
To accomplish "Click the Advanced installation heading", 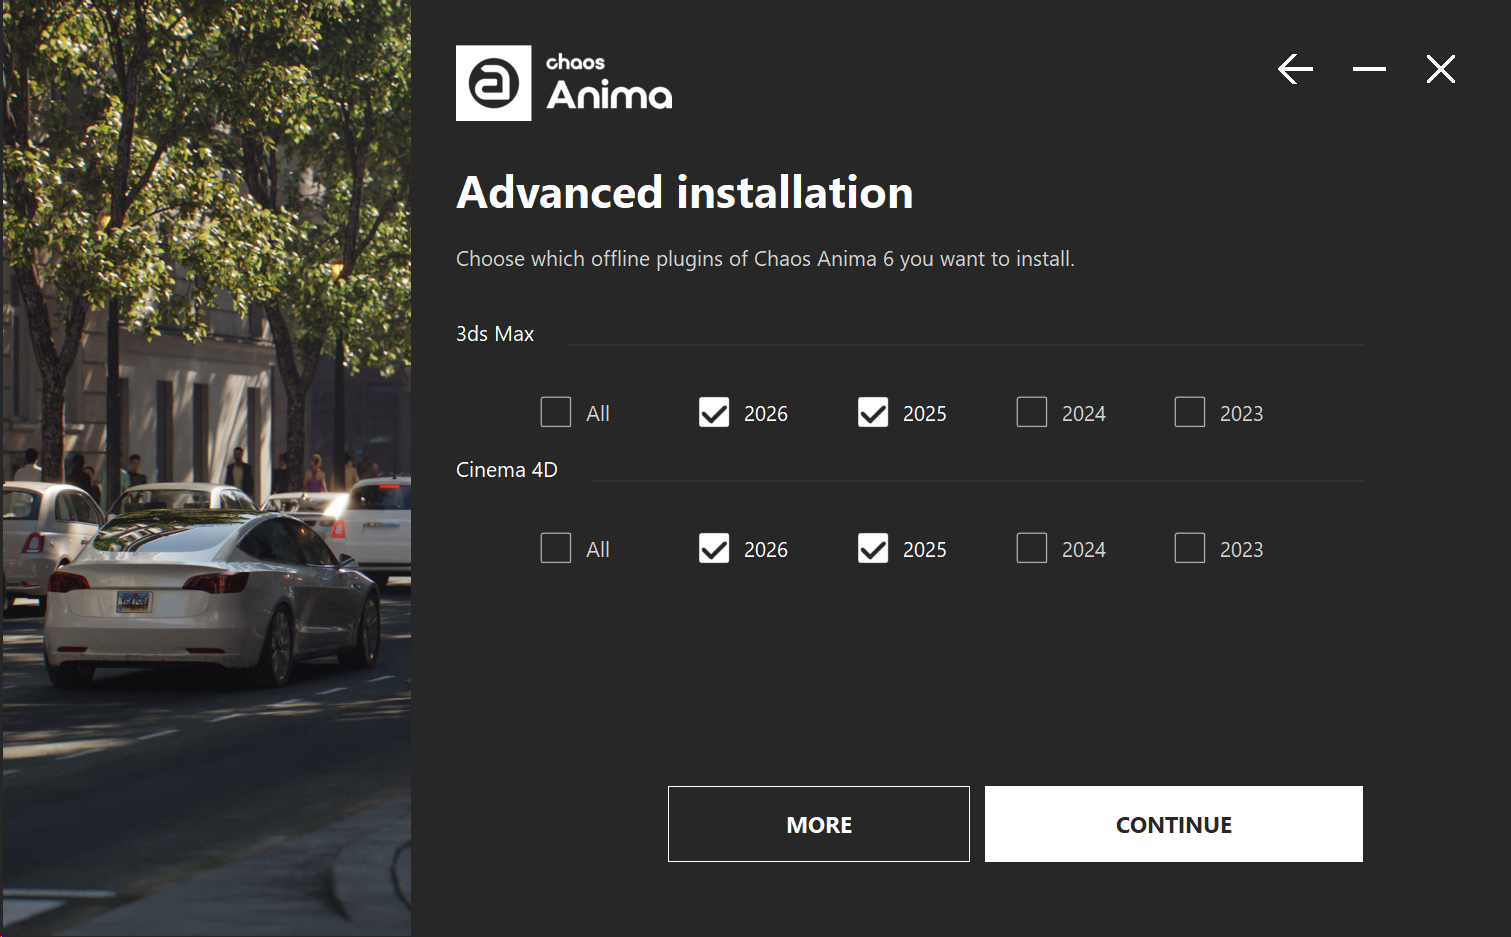I will point(684,192).
